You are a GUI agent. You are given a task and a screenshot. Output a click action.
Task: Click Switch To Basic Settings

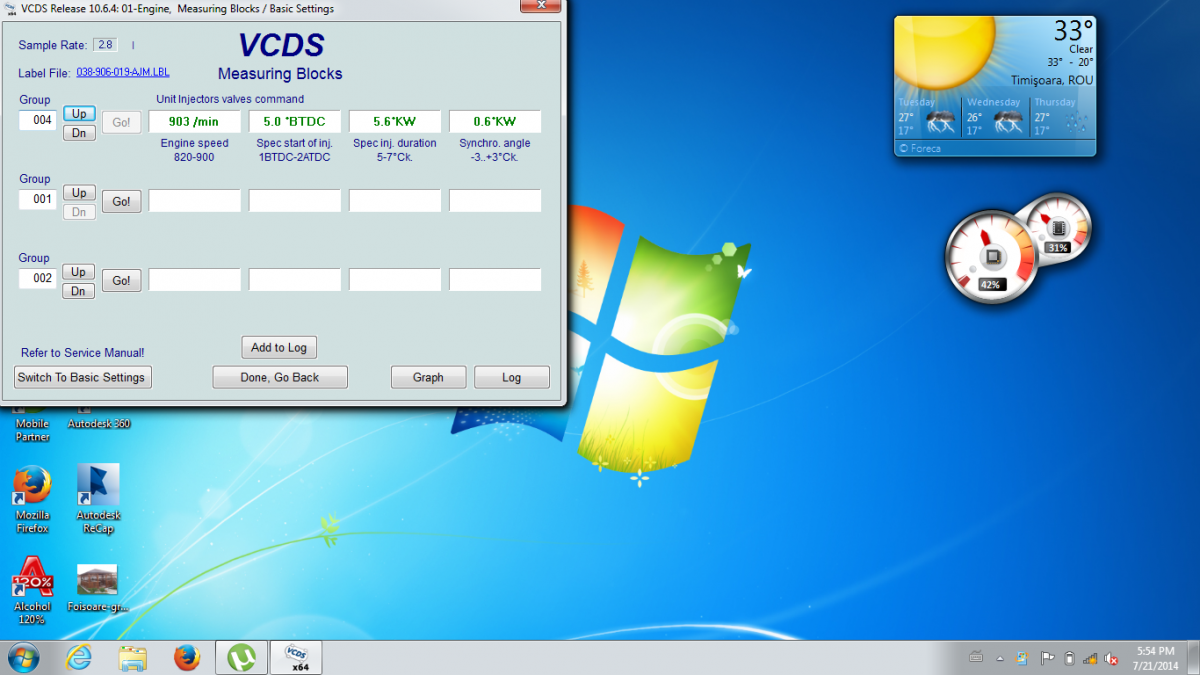click(x=83, y=377)
